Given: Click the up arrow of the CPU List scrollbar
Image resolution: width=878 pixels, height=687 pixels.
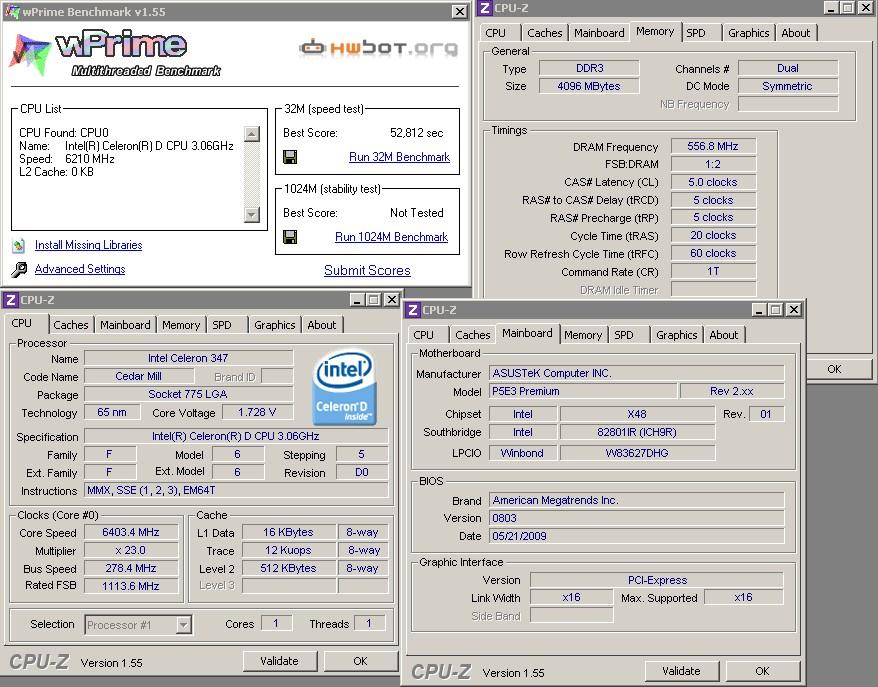Looking at the screenshot, I should coord(252,134).
